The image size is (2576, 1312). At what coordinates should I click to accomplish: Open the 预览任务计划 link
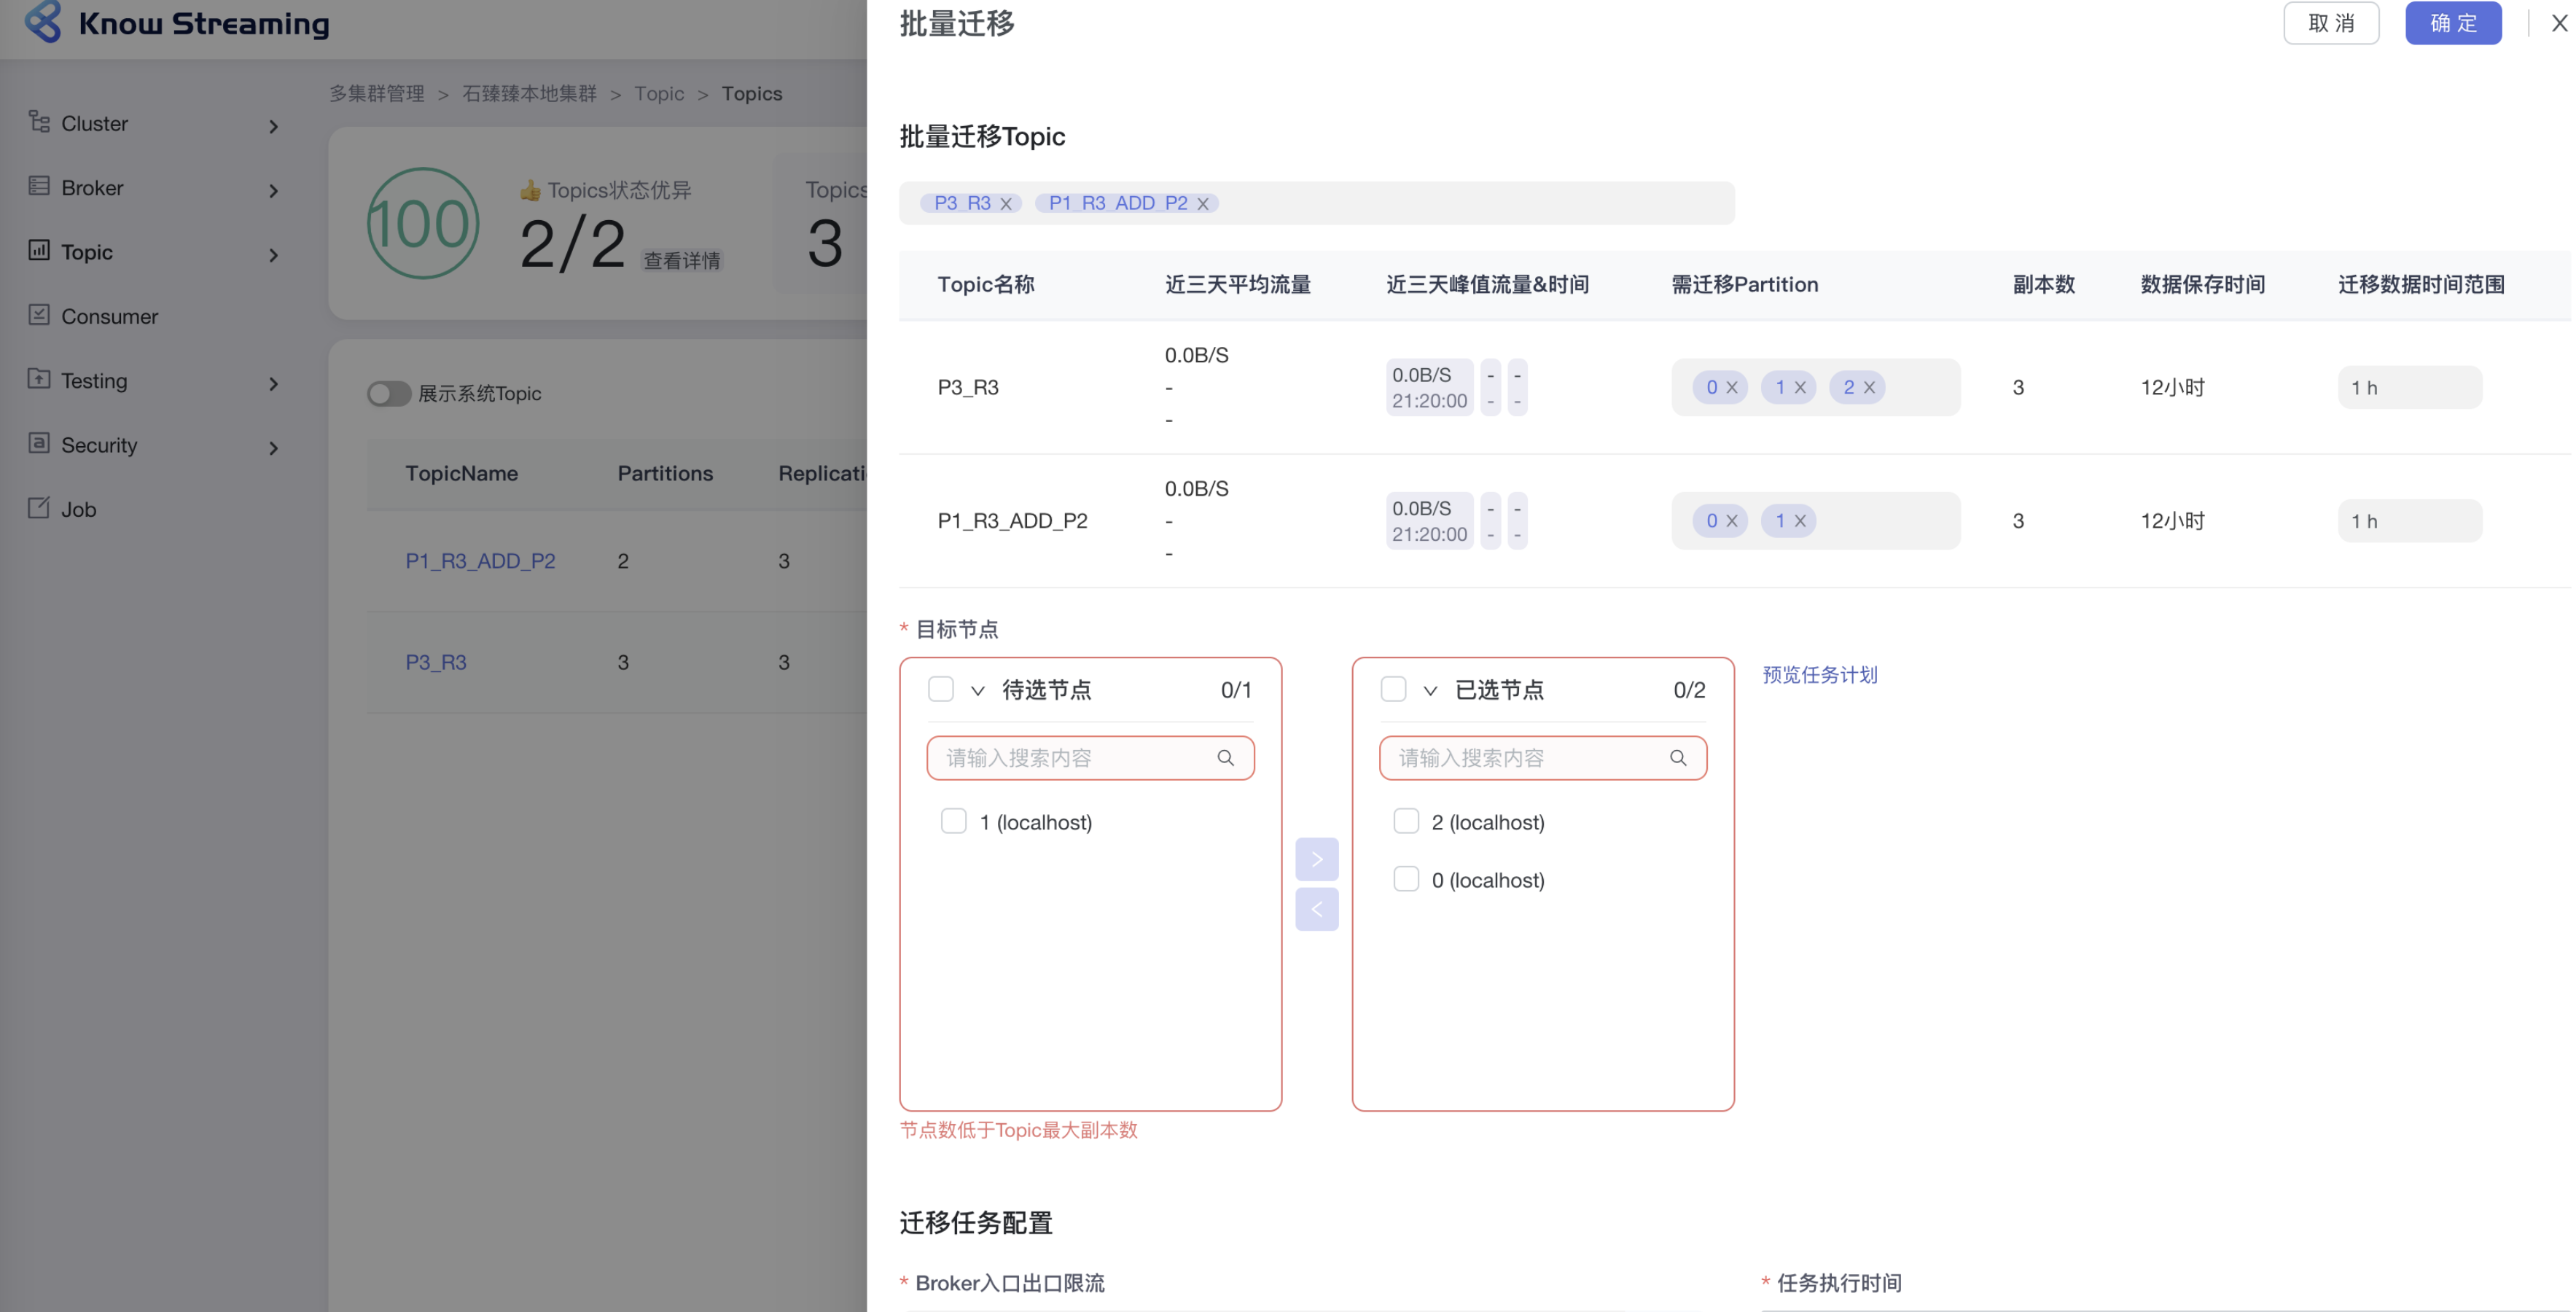pos(1819,675)
